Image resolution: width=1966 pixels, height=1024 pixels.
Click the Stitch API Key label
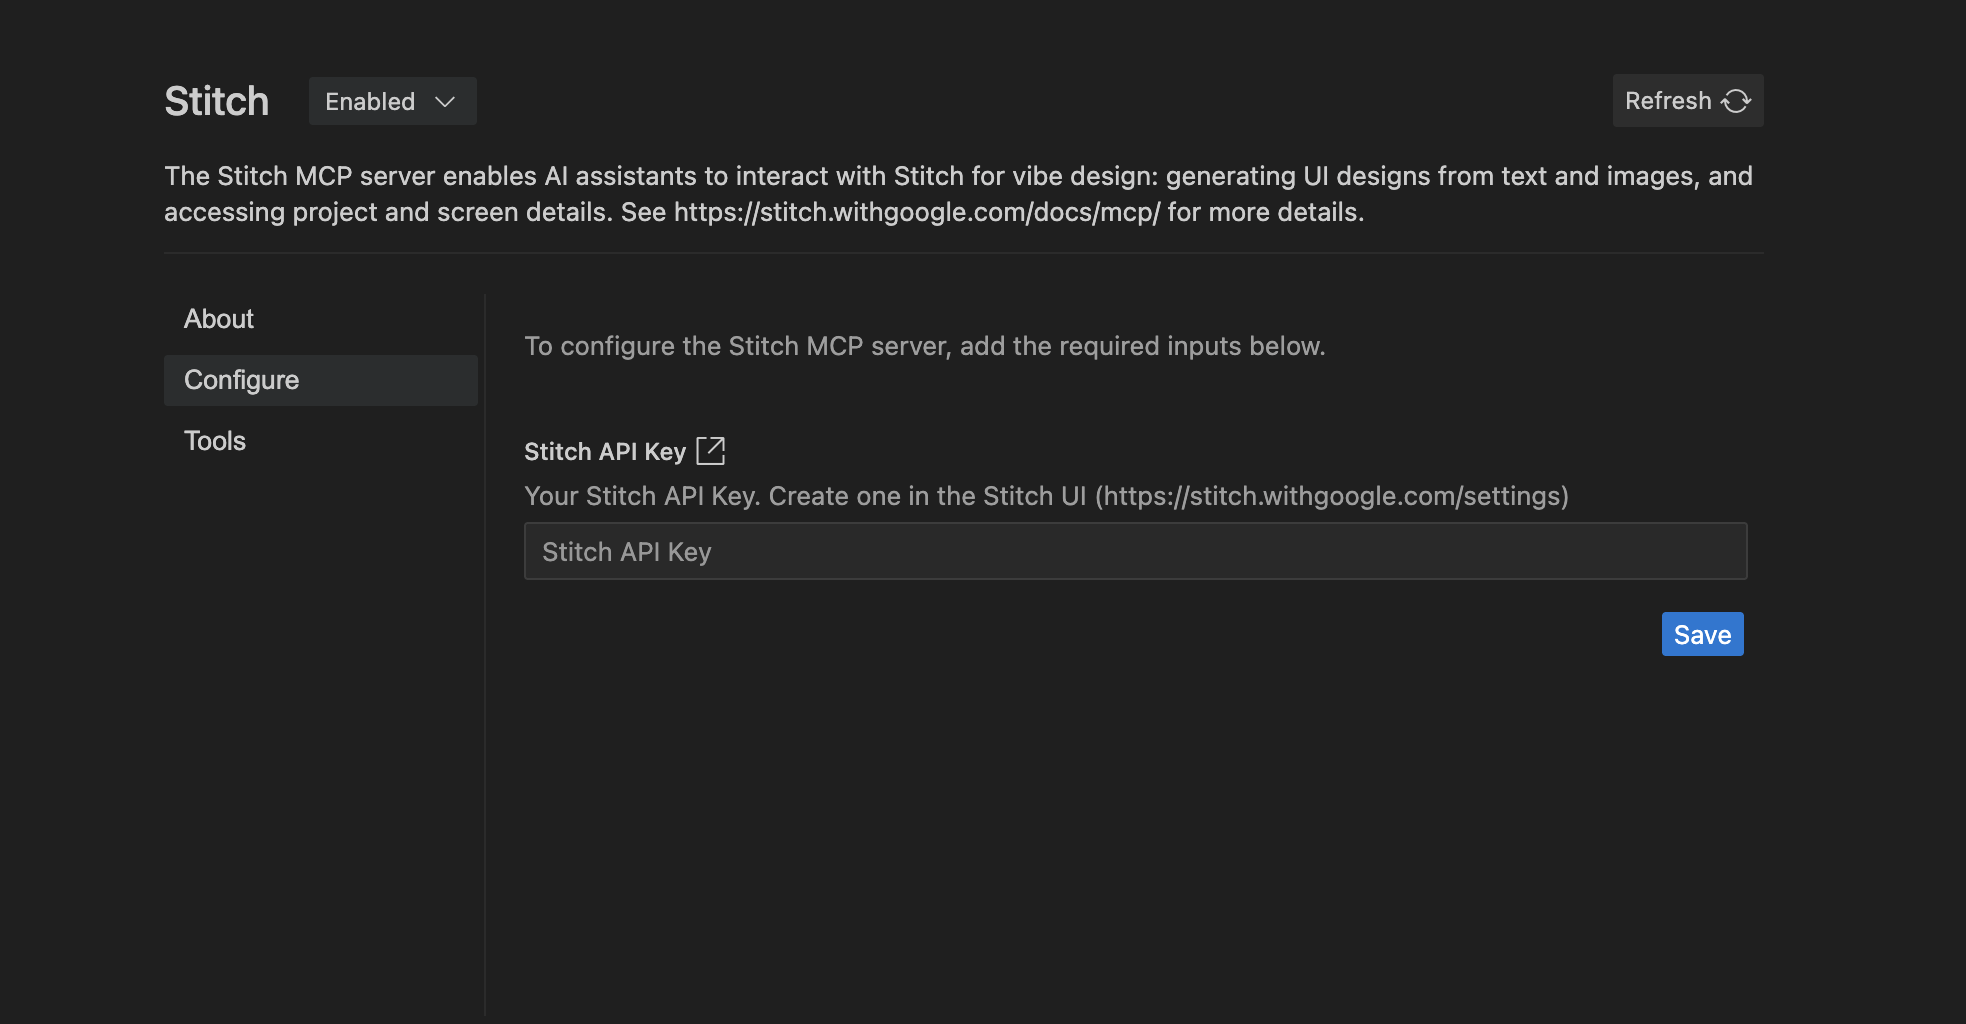pyautogui.click(x=605, y=451)
